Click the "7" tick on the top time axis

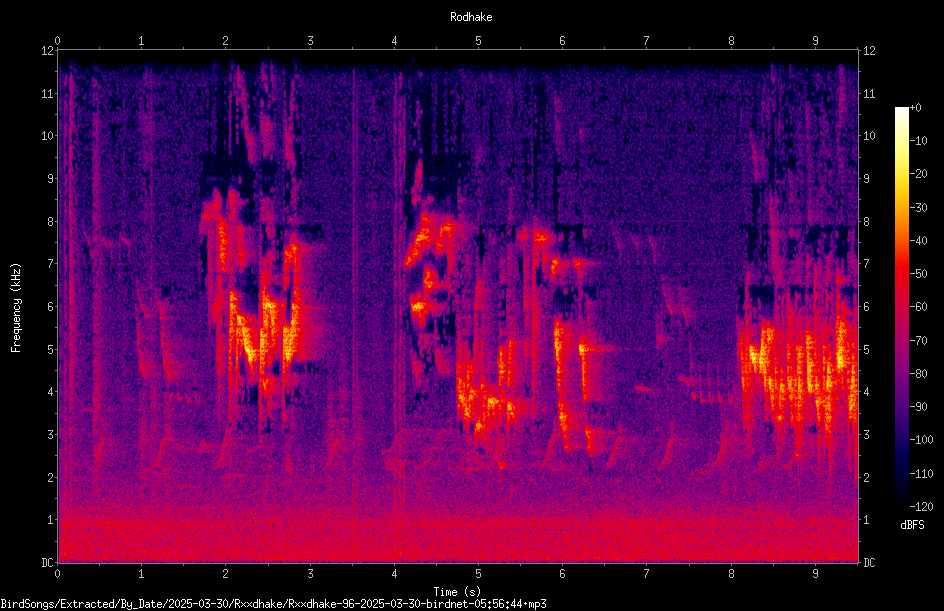[x=647, y=41]
